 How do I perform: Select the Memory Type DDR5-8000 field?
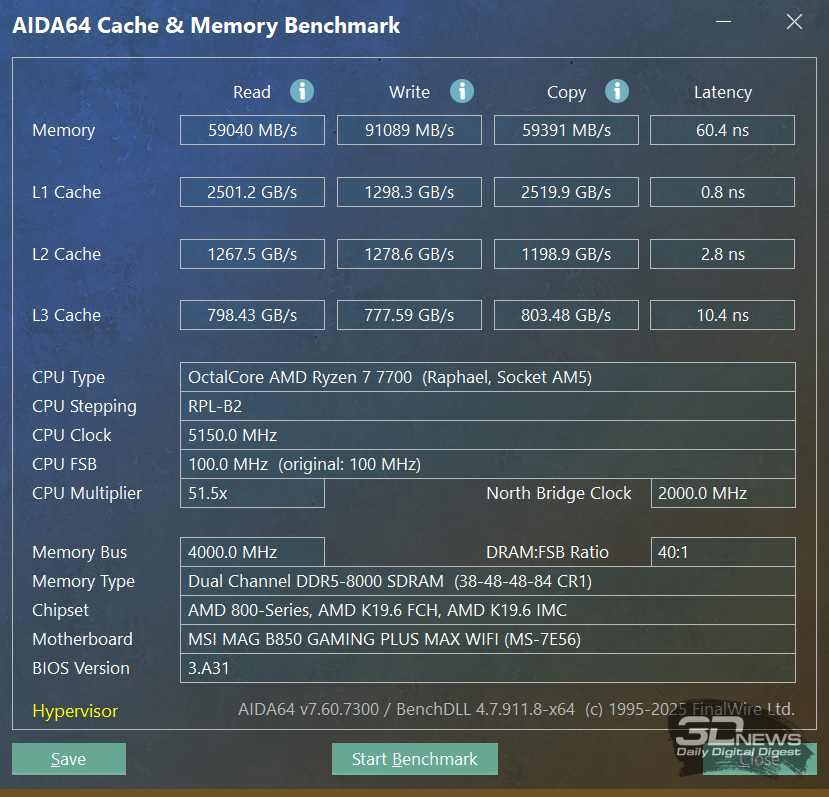coord(487,581)
